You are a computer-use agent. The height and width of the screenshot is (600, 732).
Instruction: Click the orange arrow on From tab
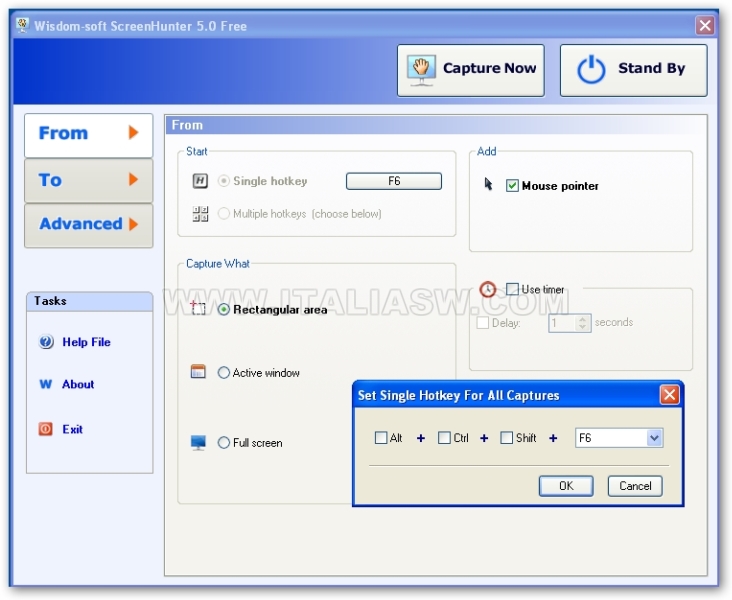(134, 133)
